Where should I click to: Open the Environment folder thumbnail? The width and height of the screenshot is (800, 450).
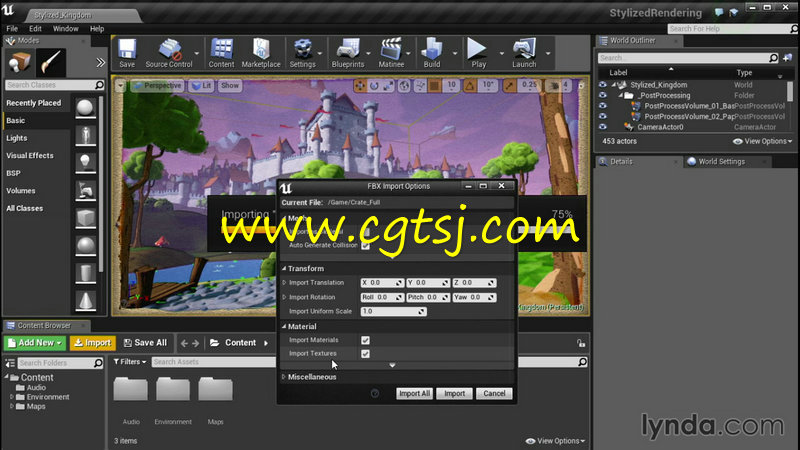tap(173, 390)
